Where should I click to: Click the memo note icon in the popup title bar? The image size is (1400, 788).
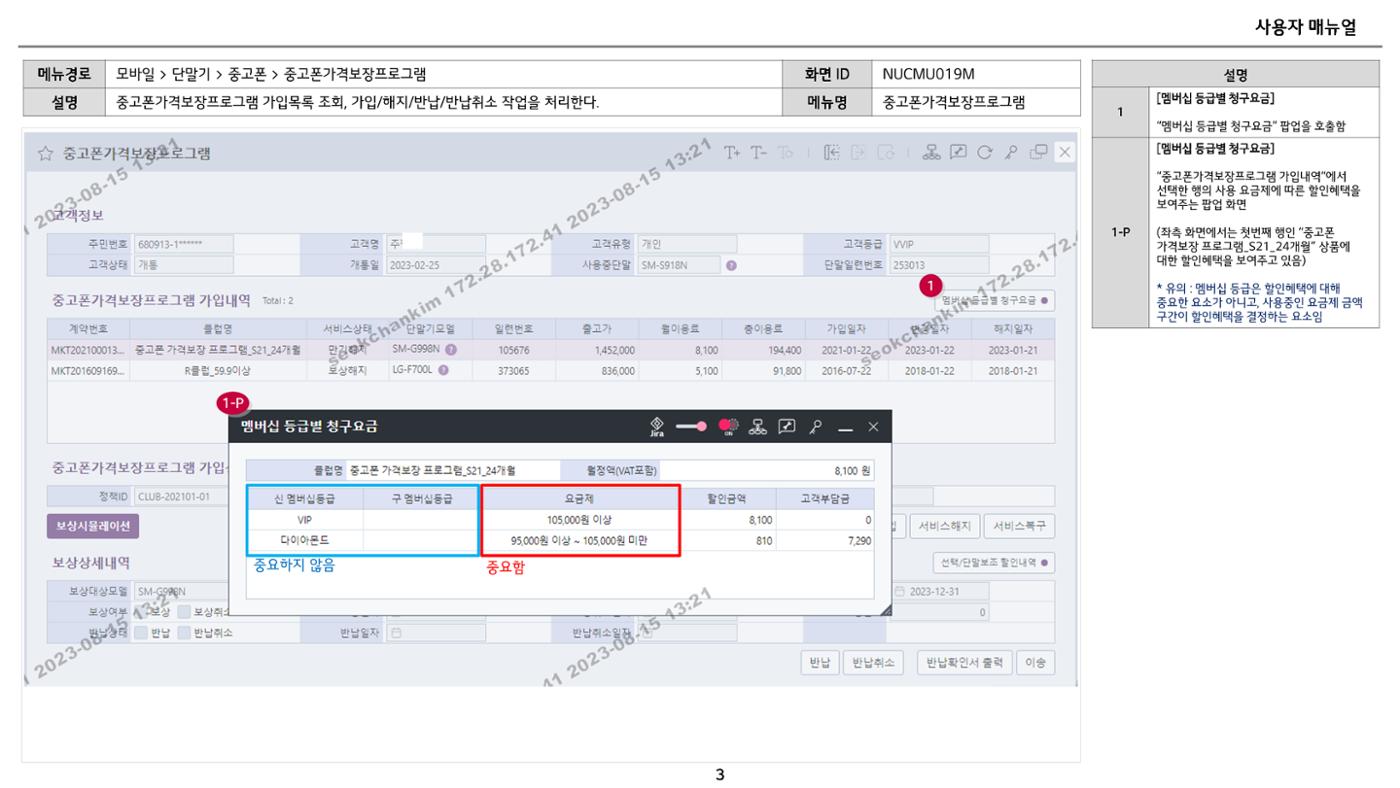point(788,427)
